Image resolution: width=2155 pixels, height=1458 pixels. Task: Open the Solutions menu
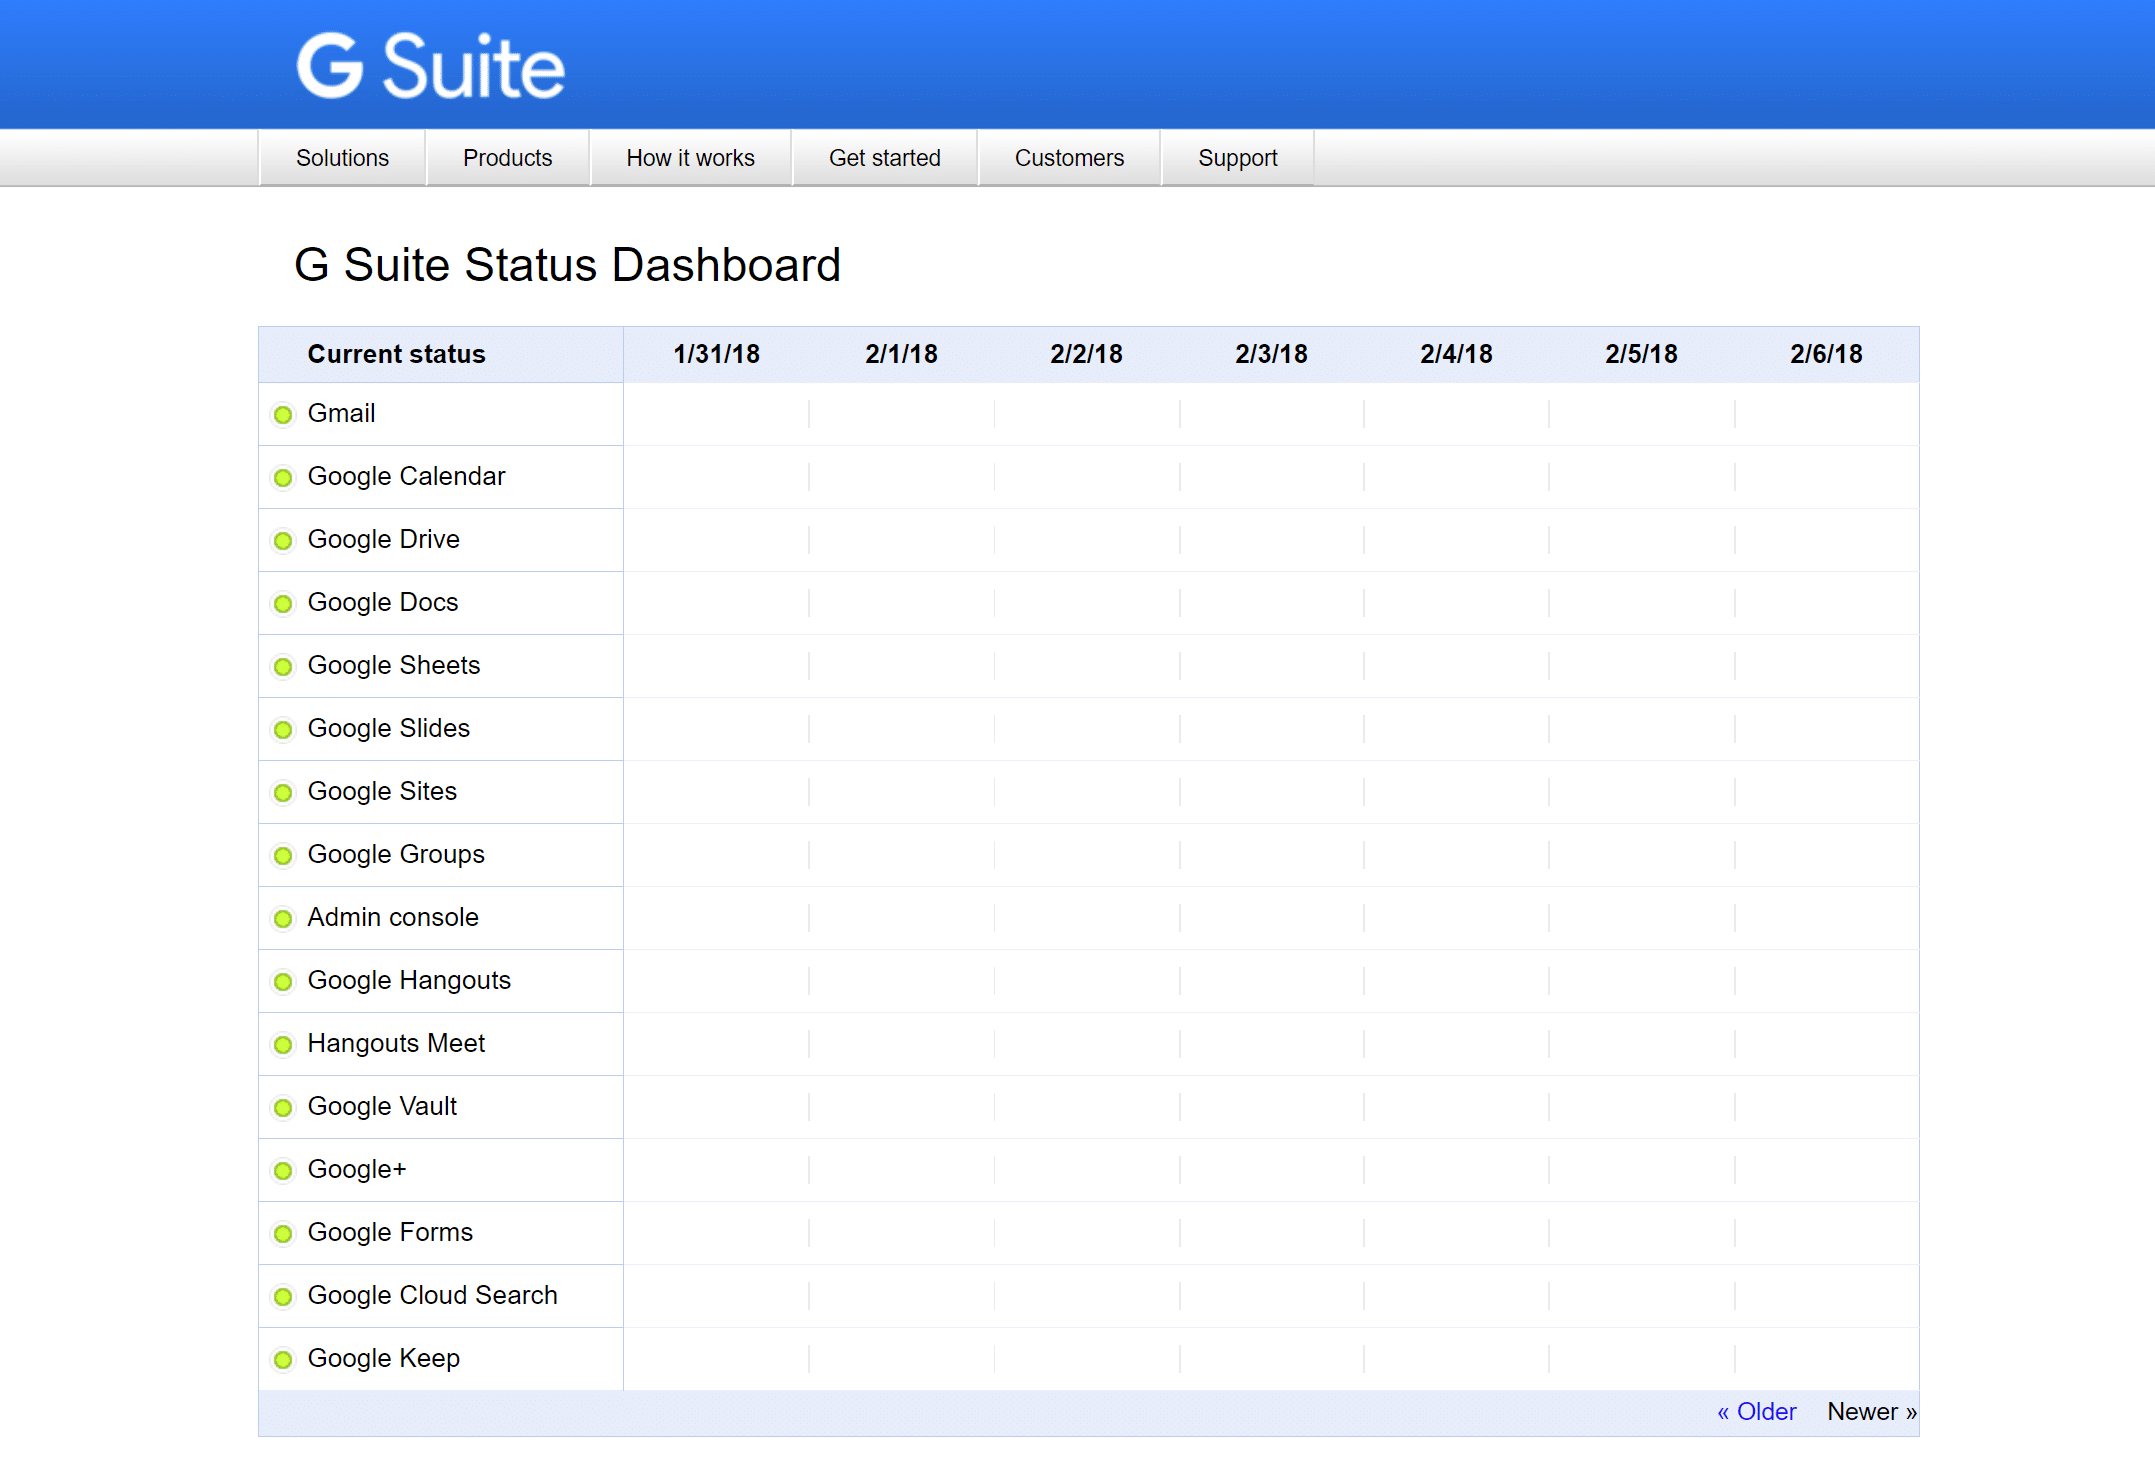coord(342,158)
